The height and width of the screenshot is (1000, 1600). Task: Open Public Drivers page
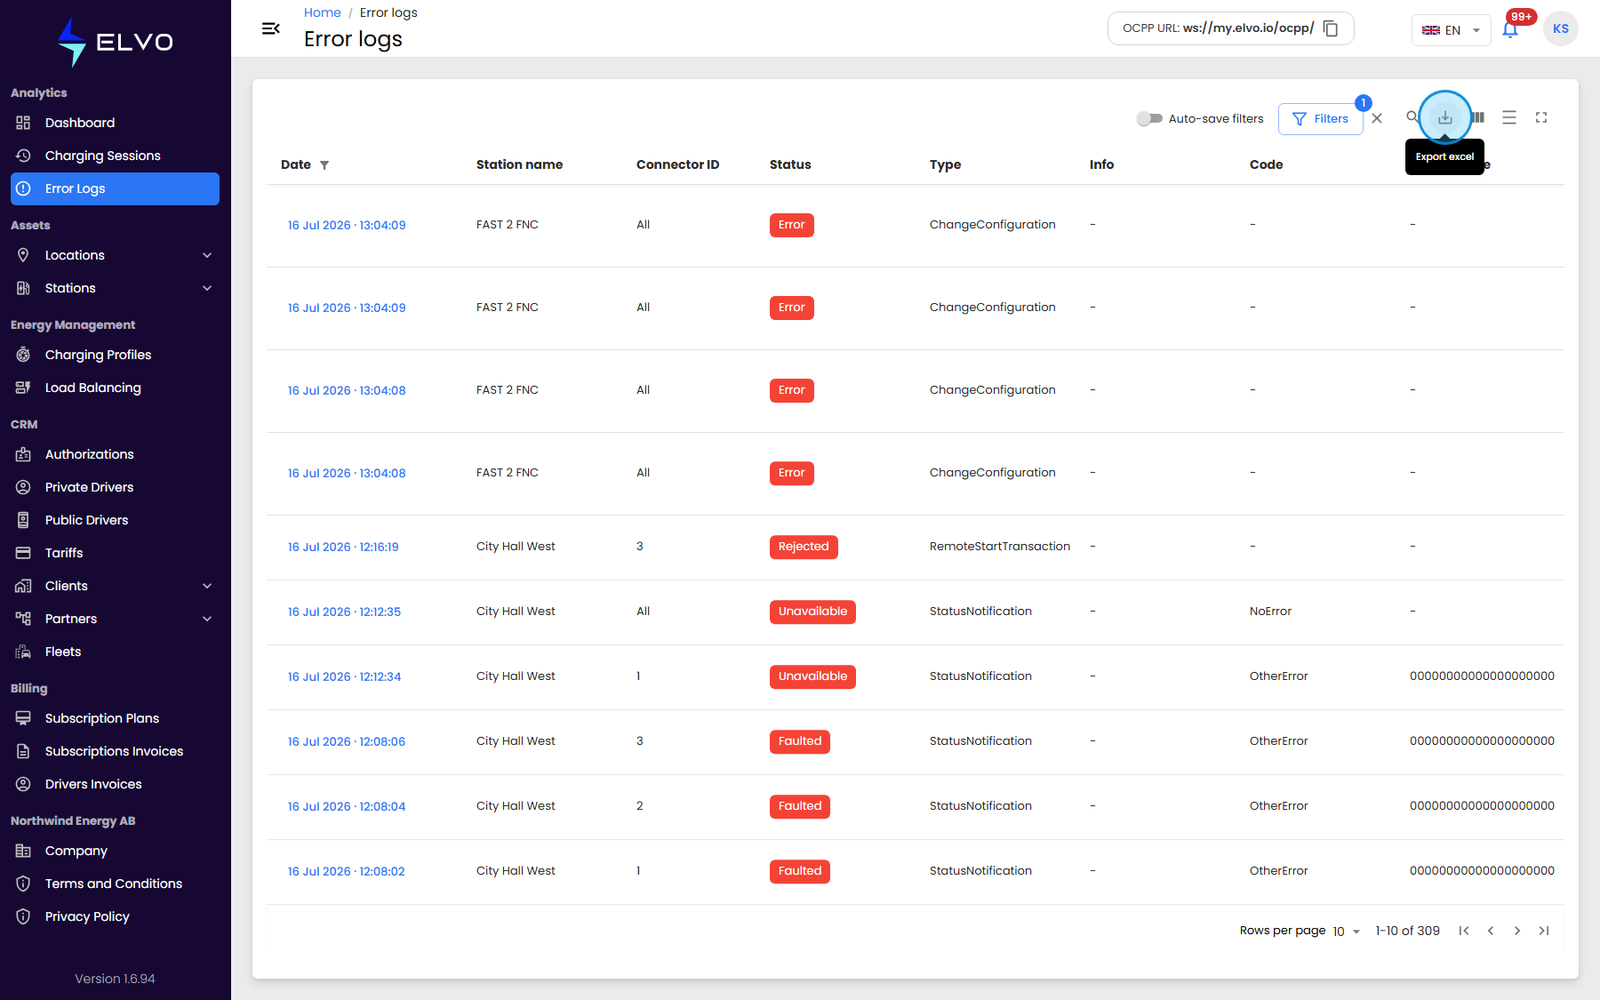(x=115, y=520)
